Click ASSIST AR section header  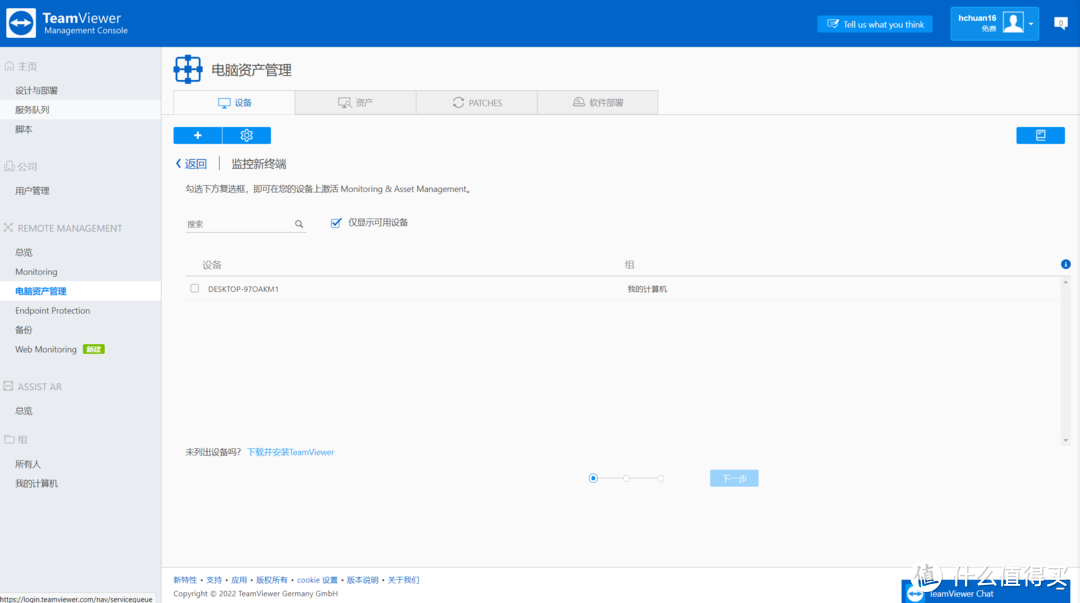tap(39, 387)
